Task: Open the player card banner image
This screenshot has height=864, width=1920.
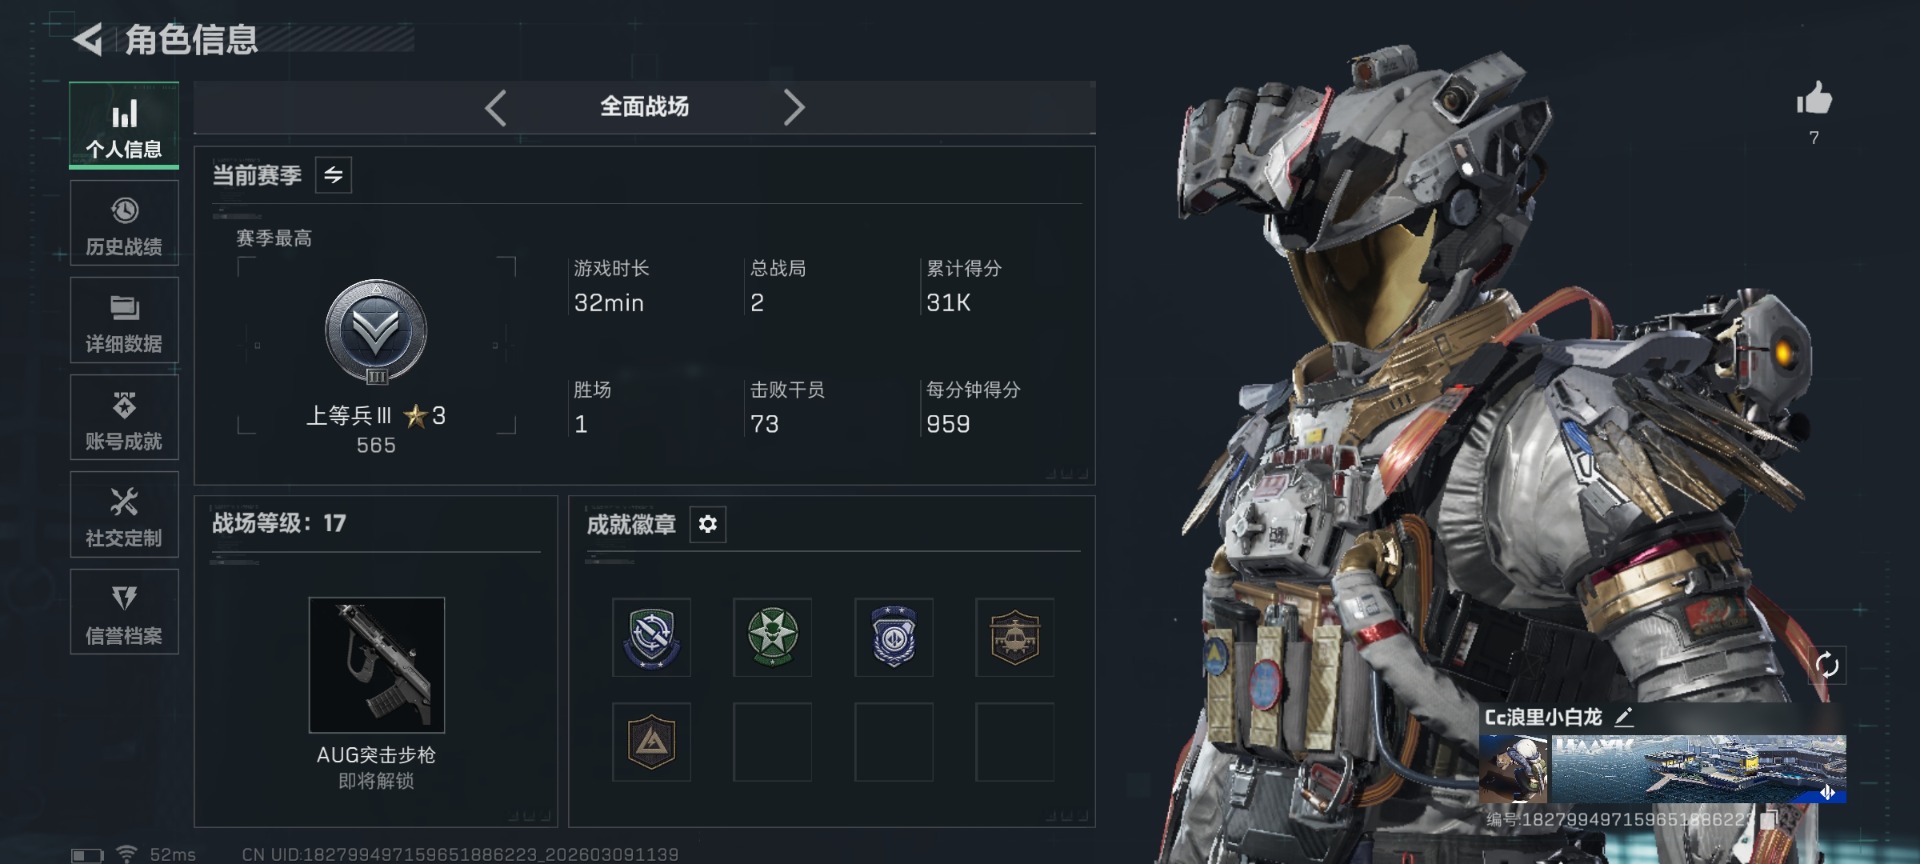Action: pos(1698,769)
